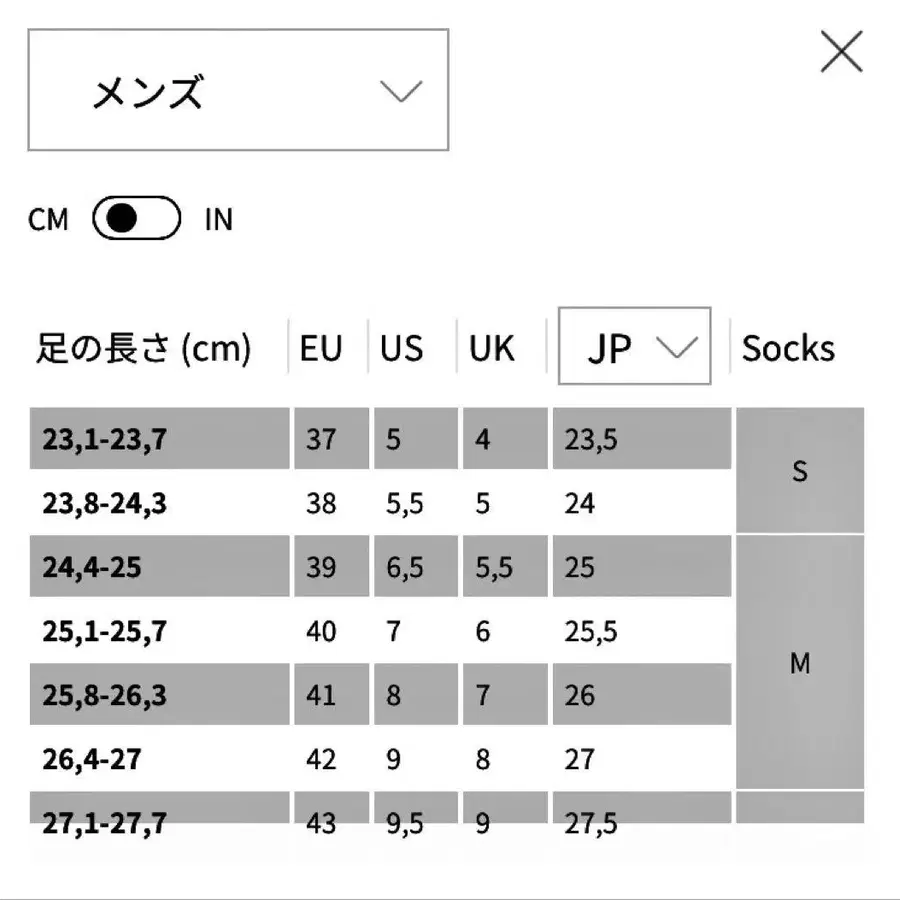Click the S socks size cell
900x900 pixels.
(800, 471)
